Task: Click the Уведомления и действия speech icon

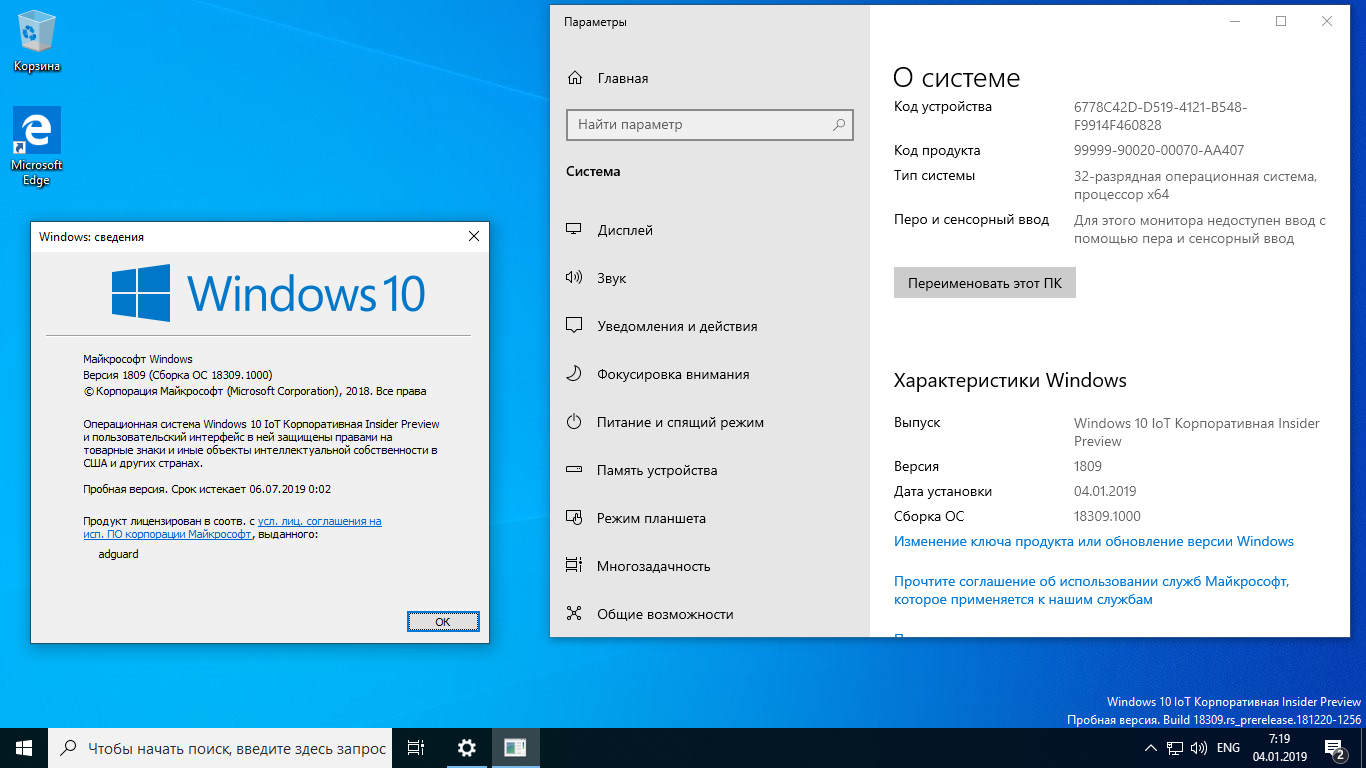Action: [x=574, y=326]
